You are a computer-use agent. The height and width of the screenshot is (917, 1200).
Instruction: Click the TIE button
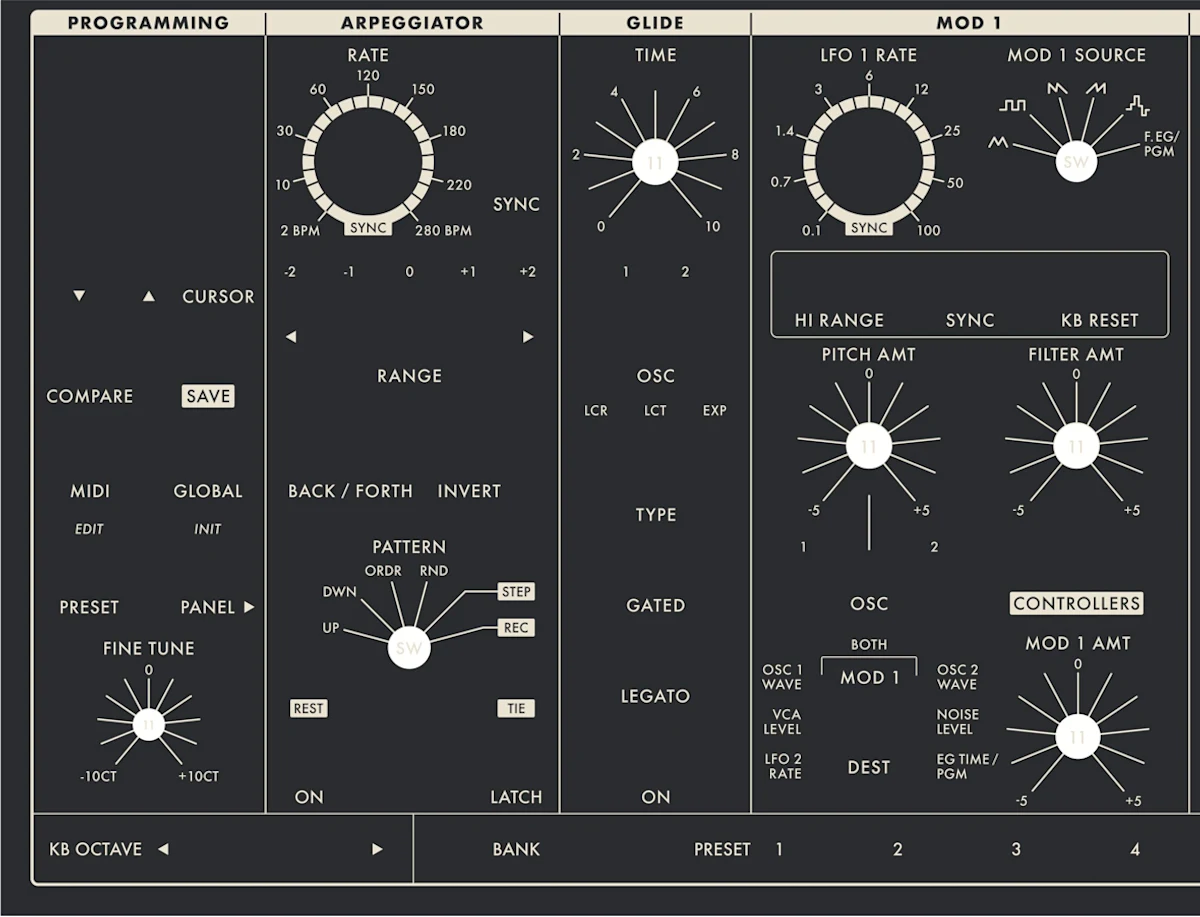516,708
